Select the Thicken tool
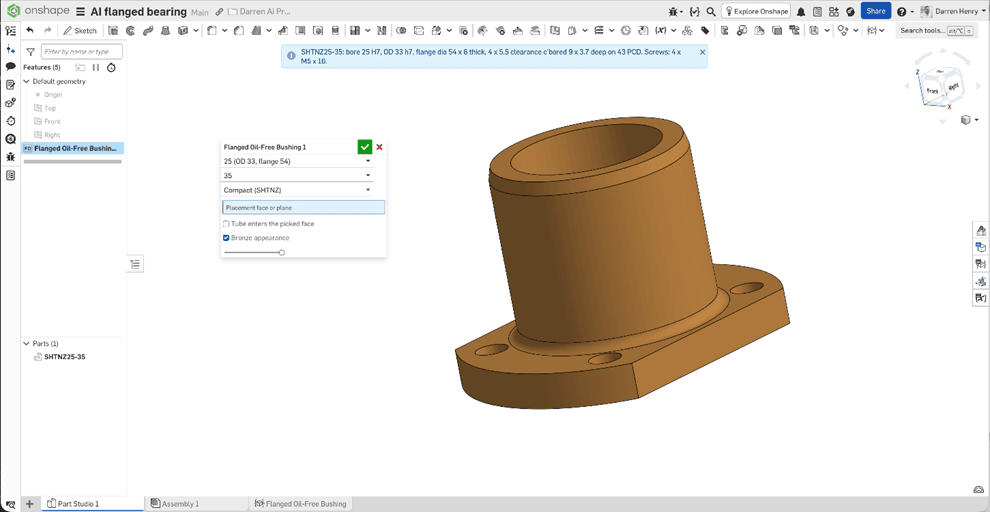Image resolution: width=990 pixels, height=512 pixels. [x=184, y=30]
